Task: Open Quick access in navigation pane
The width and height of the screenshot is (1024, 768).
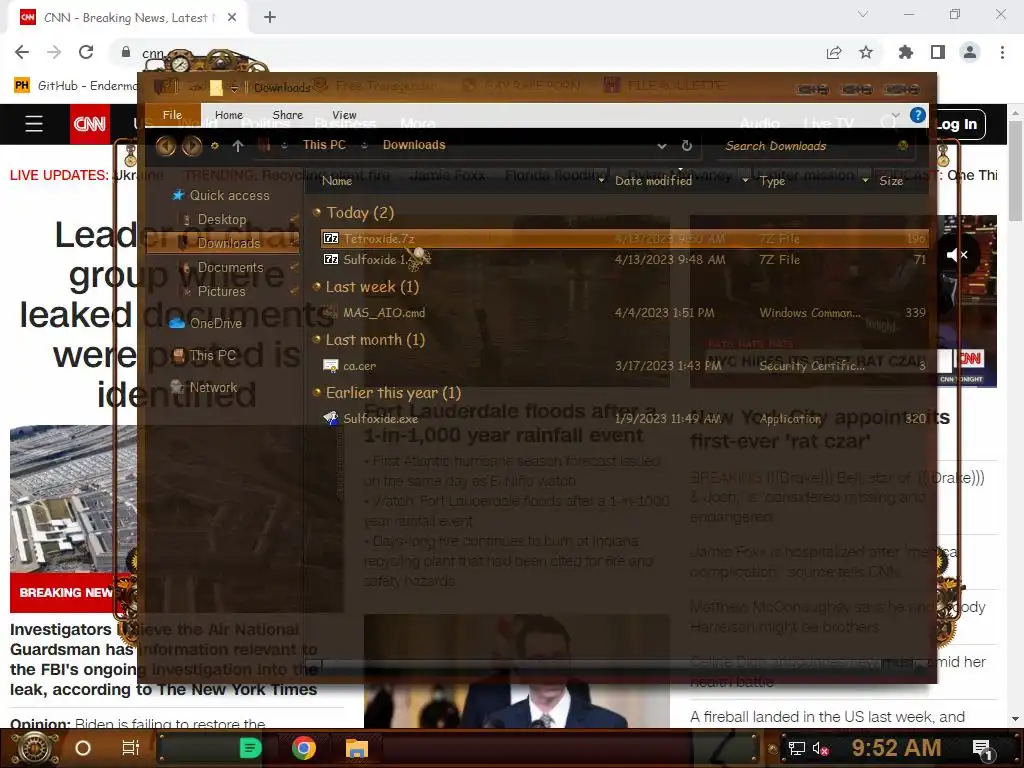Action: point(229,195)
